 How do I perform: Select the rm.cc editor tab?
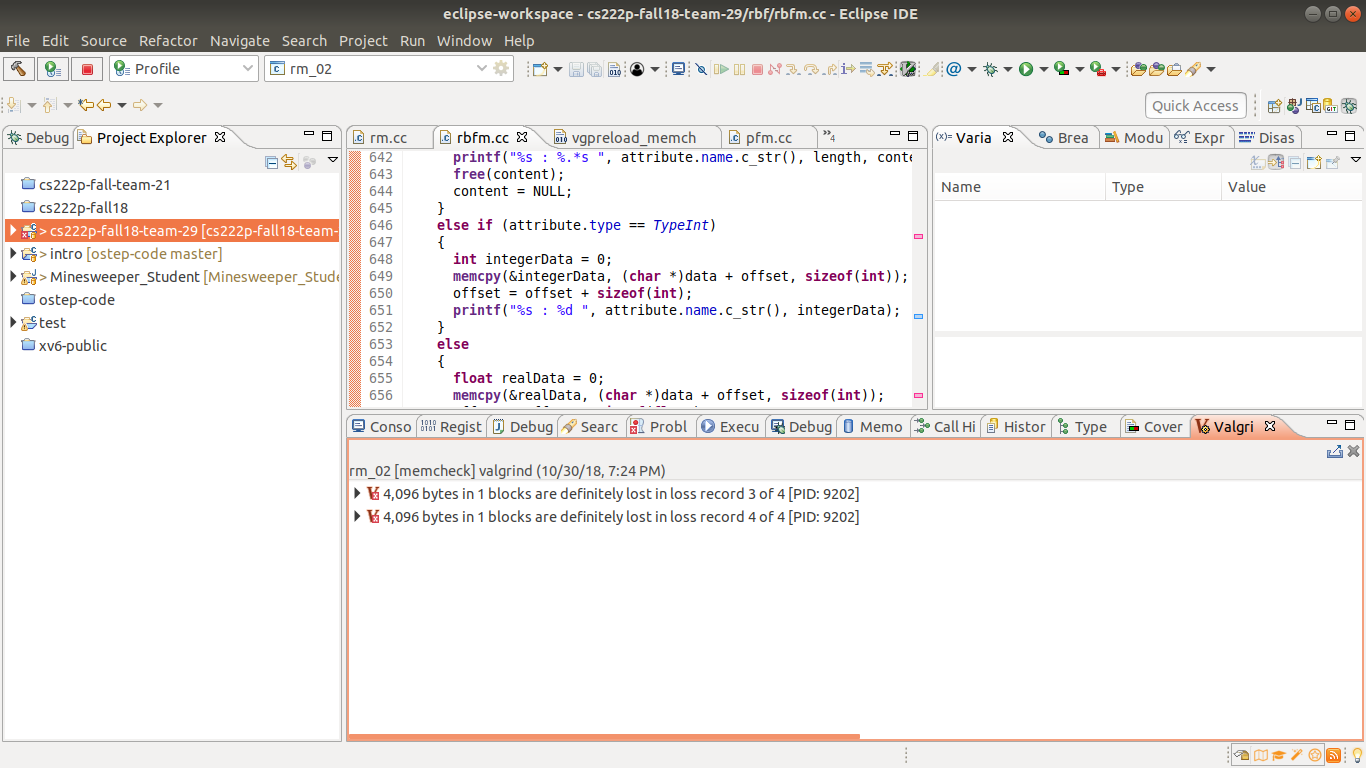[388, 138]
